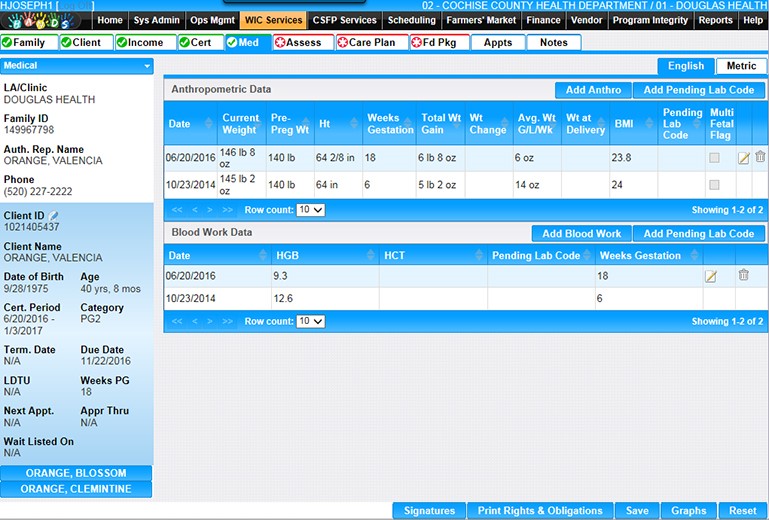Select family member ORANGE, BLOSSOM

tap(76, 473)
